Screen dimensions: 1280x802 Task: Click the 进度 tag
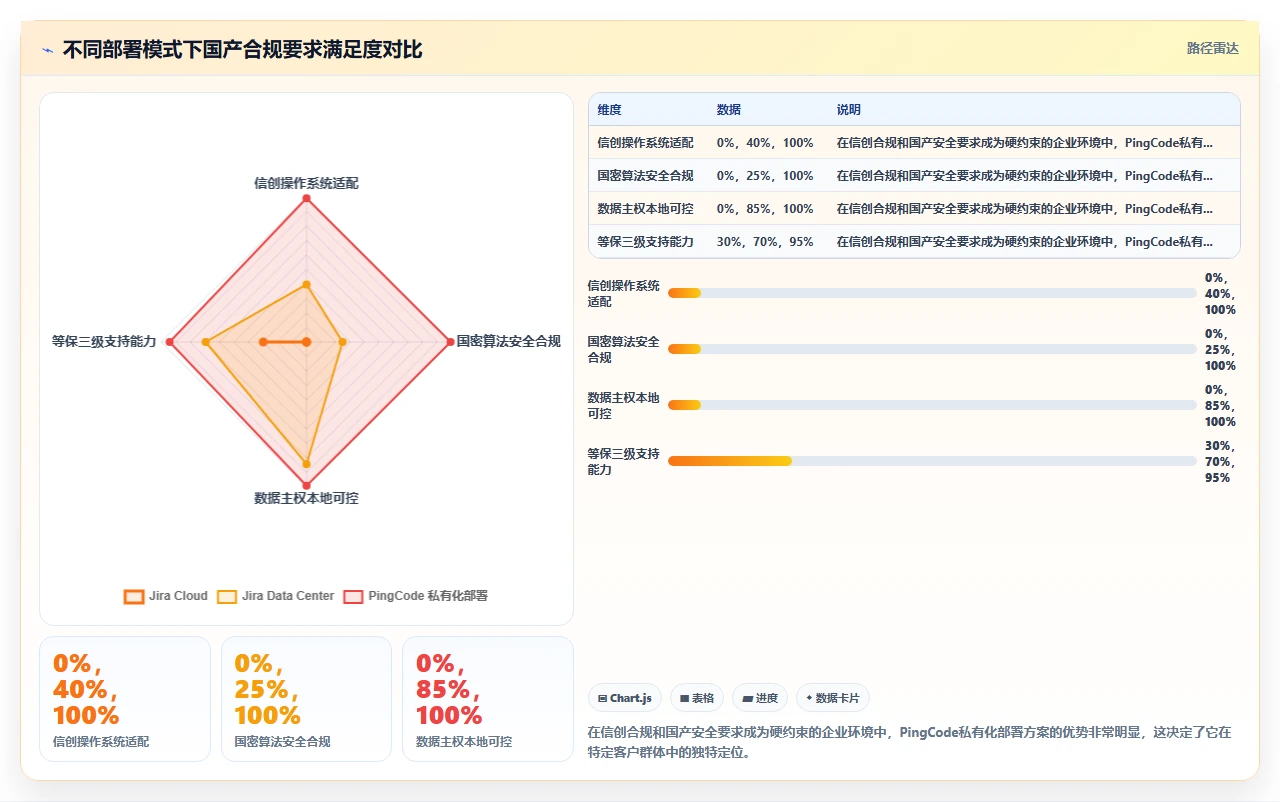[760, 698]
